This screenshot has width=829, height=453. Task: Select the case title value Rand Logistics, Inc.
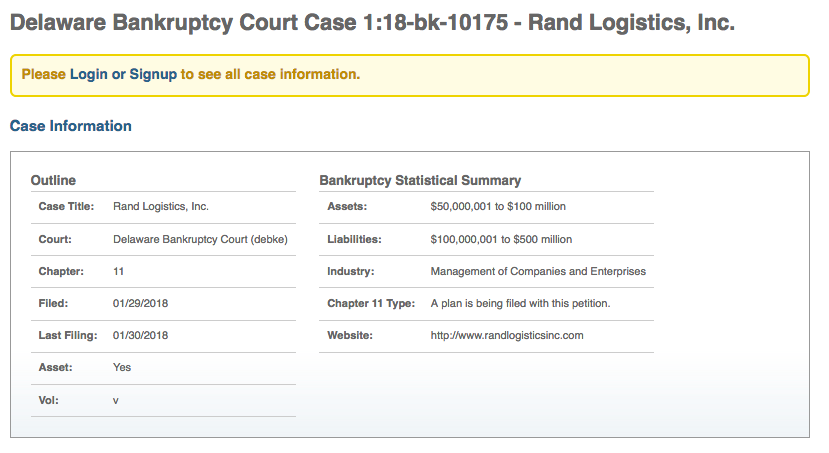click(161, 207)
